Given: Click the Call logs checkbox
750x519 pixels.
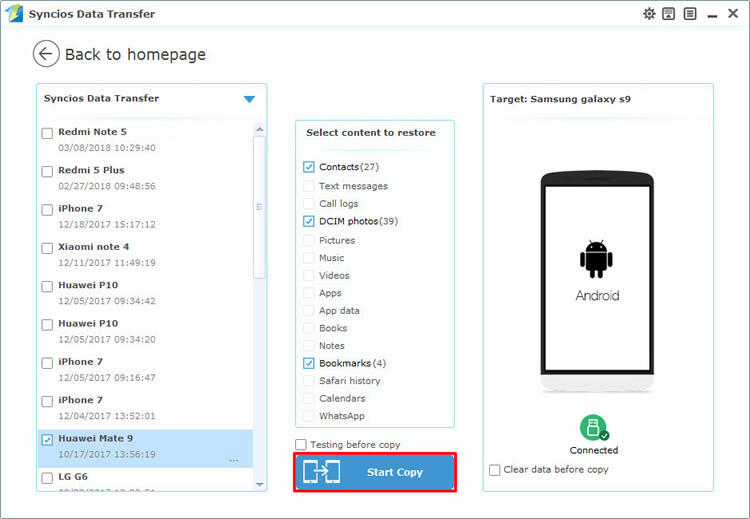Looking at the screenshot, I should click(309, 203).
